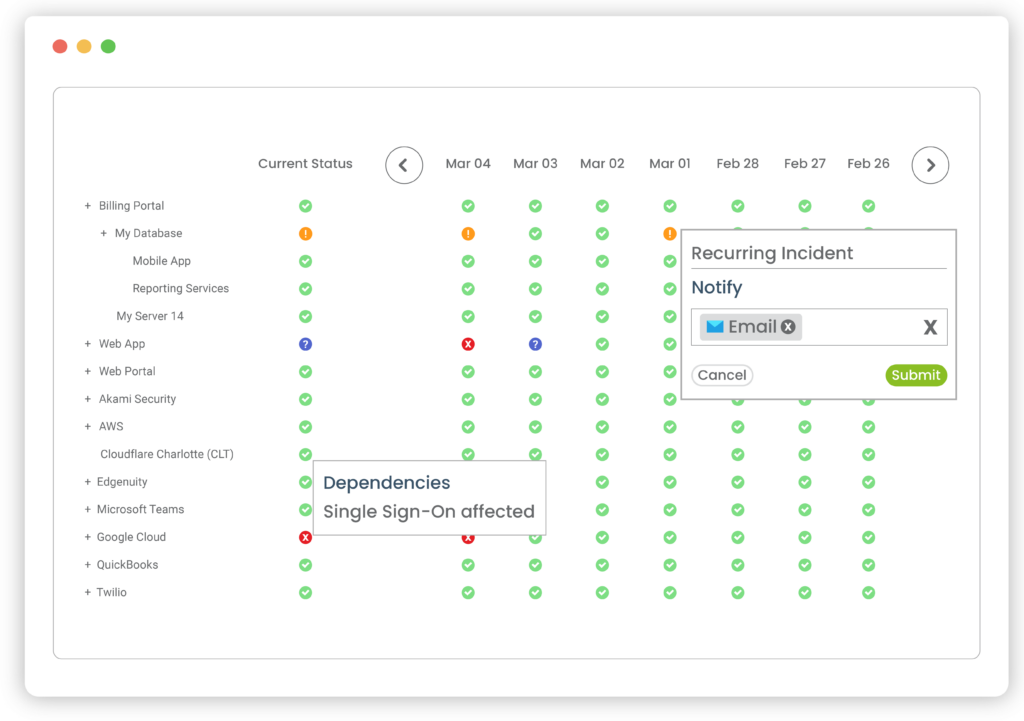Expand the Billing Portal tree item

point(87,205)
